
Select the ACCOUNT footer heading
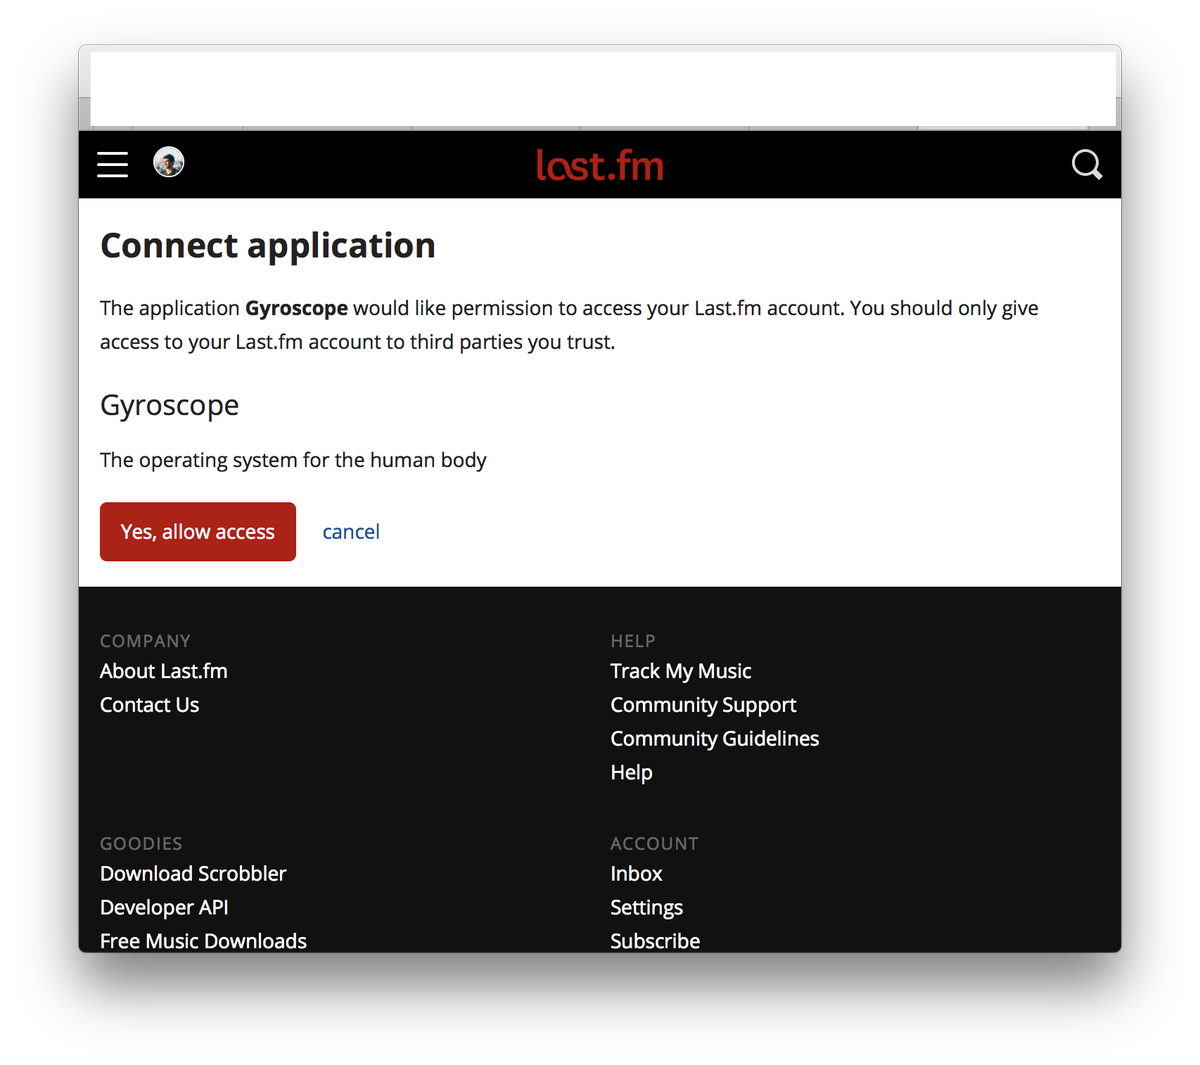pyautogui.click(x=655, y=844)
